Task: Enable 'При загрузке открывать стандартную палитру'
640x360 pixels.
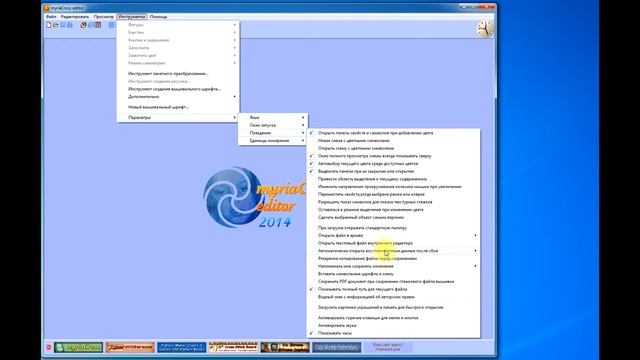Action: coord(393,228)
